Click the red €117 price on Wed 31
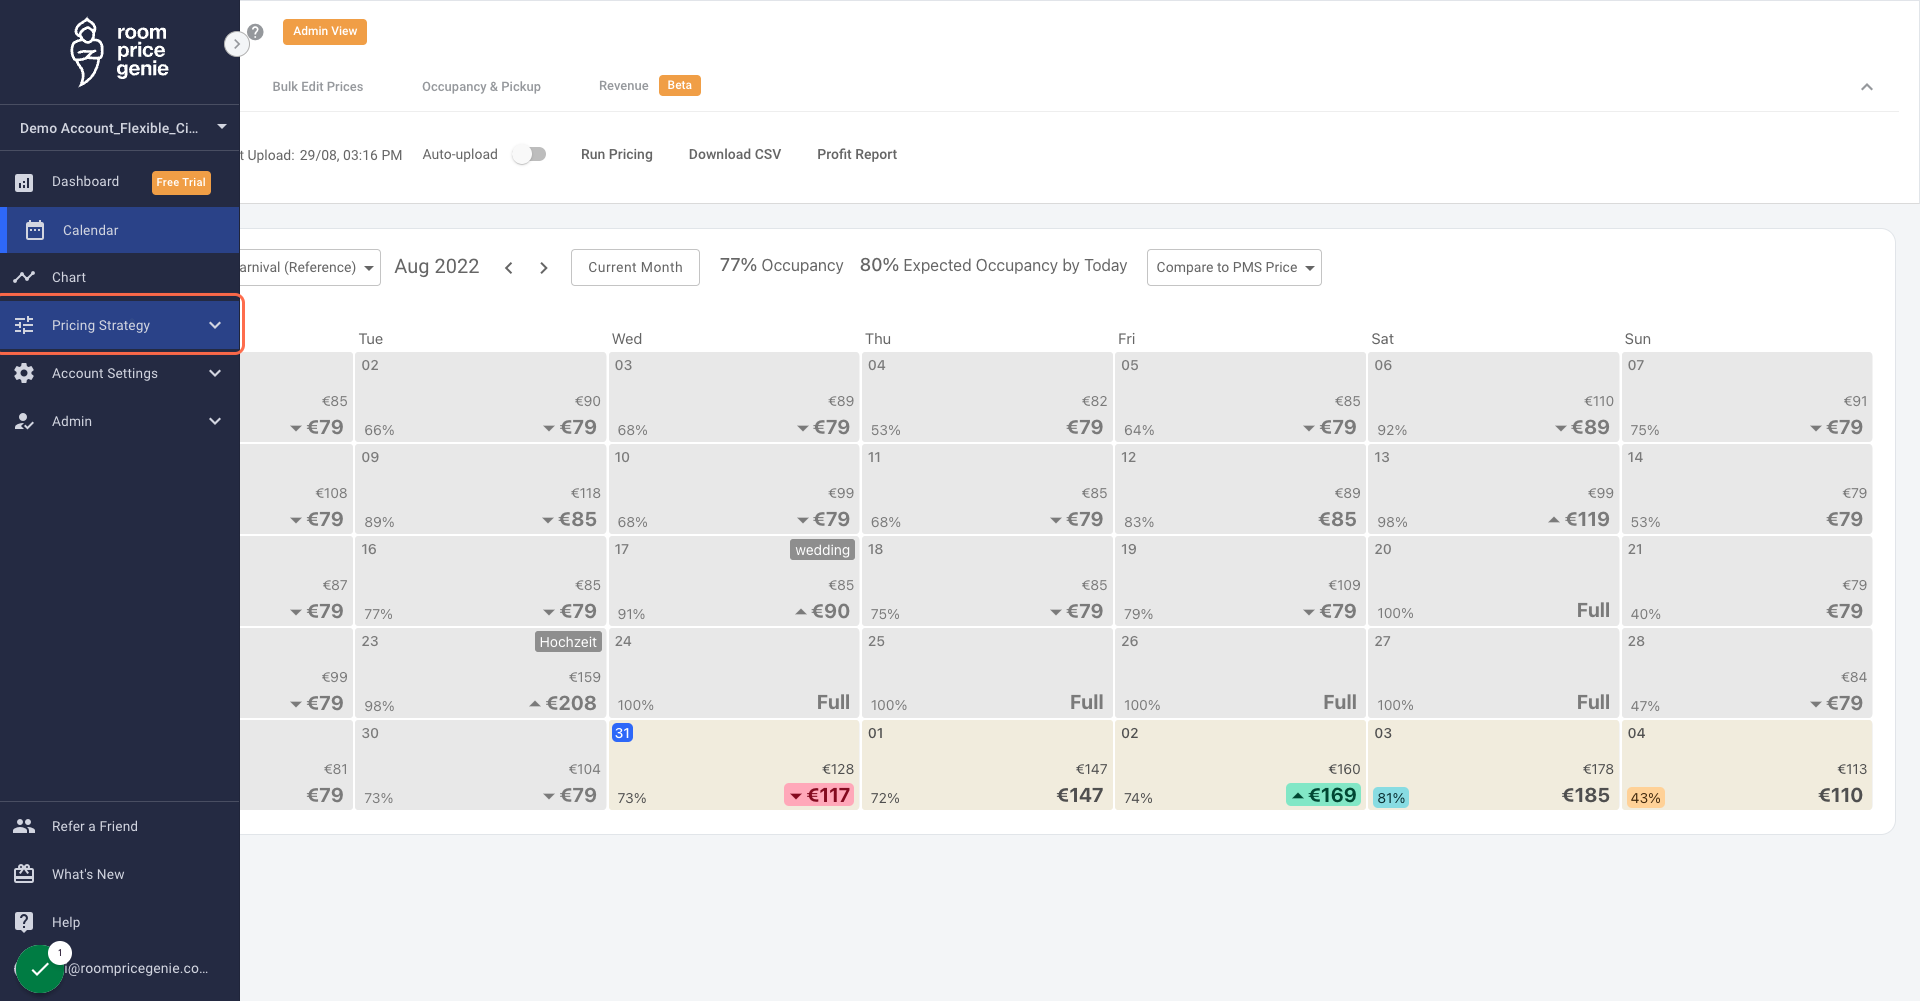Image resolution: width=1920 pixels, height=1001 pixels. (819, 795)
